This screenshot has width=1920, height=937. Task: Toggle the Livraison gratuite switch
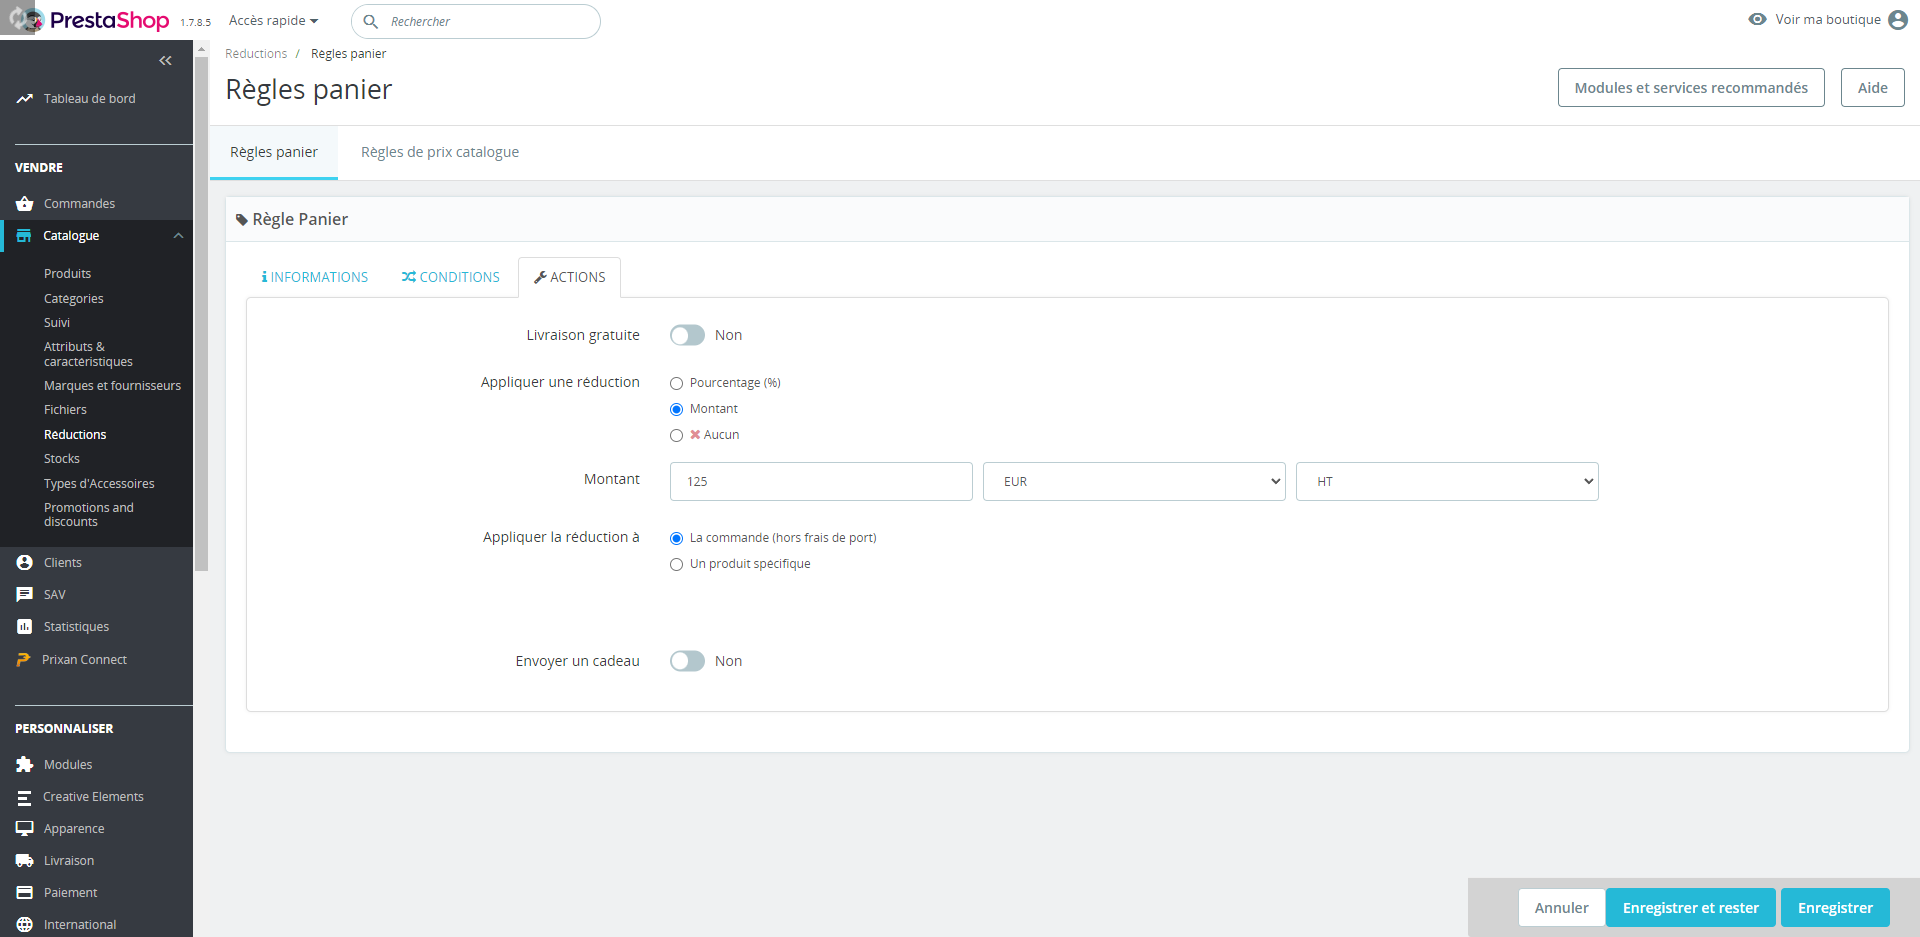point(687,335)
